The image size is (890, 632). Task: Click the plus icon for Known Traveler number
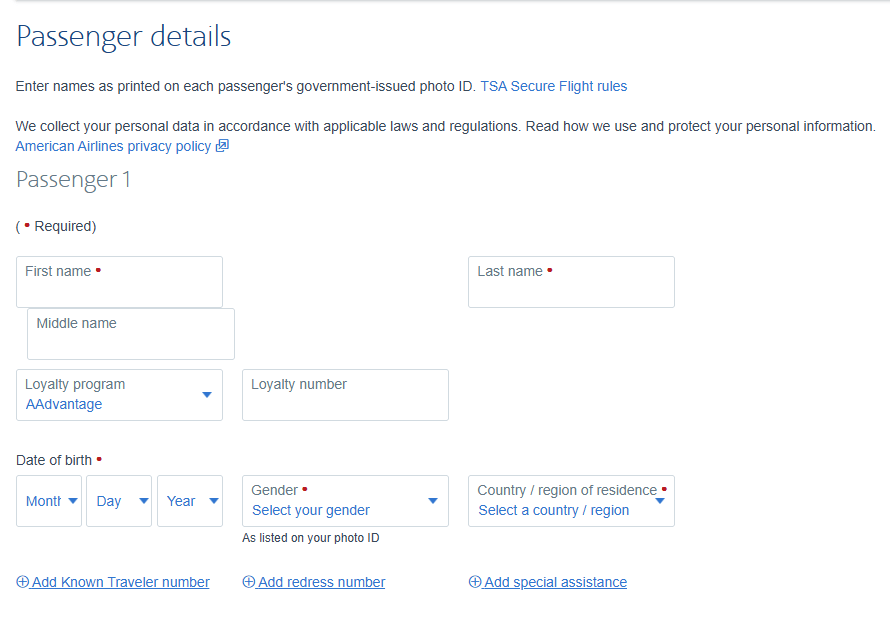[x=23, y=582]
